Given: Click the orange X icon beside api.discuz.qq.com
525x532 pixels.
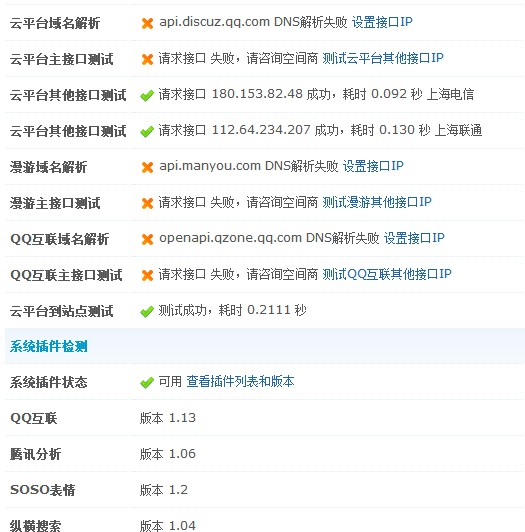Looking at the screenshot, I should (147, 23).
